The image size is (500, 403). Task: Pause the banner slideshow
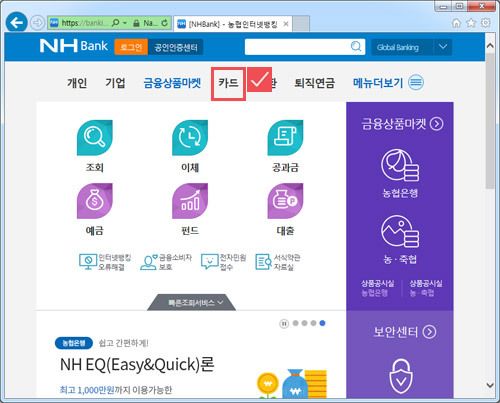pos(284,323)
